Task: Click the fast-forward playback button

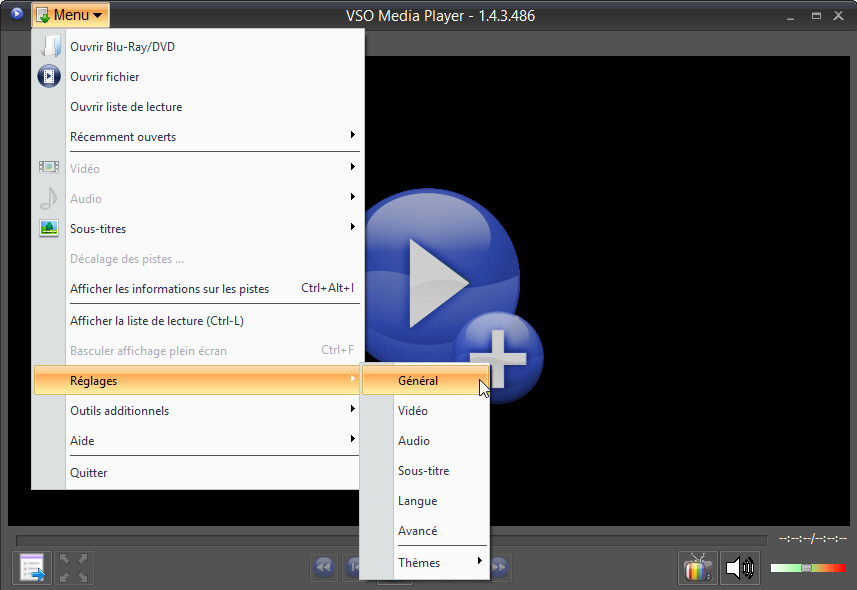Action: tap(500, 567)
